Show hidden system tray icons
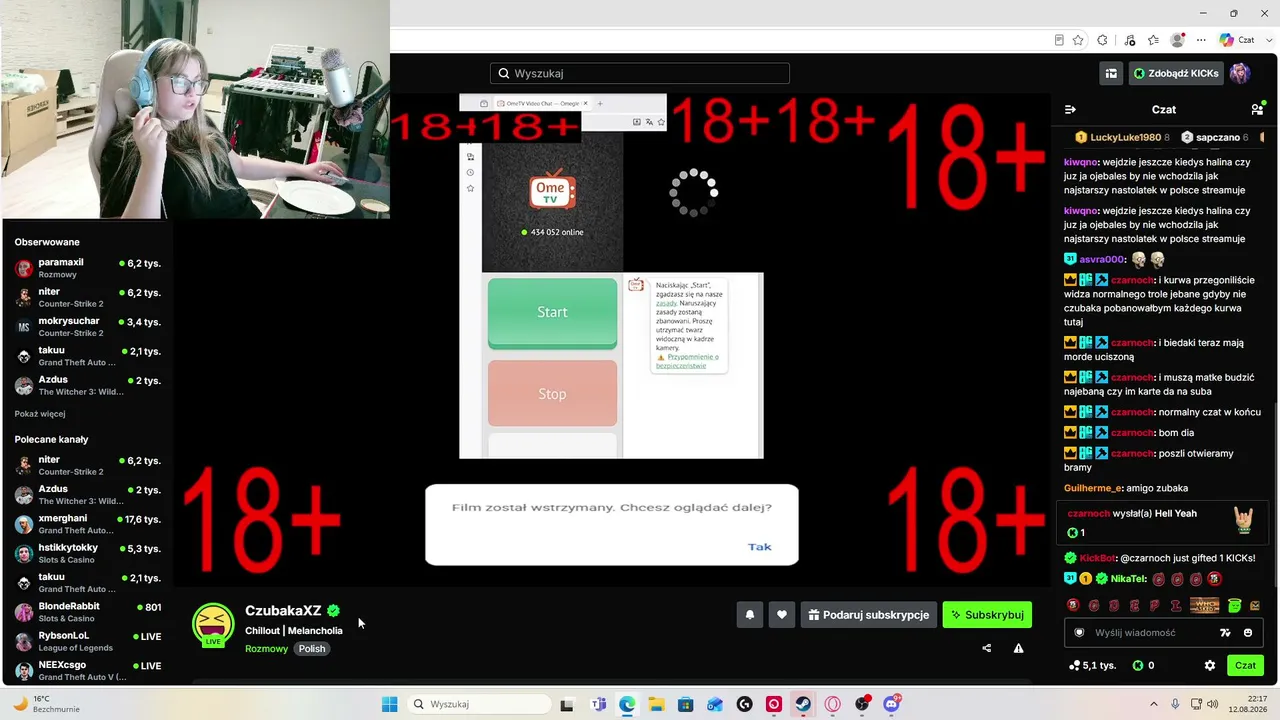 point(1153,704)
